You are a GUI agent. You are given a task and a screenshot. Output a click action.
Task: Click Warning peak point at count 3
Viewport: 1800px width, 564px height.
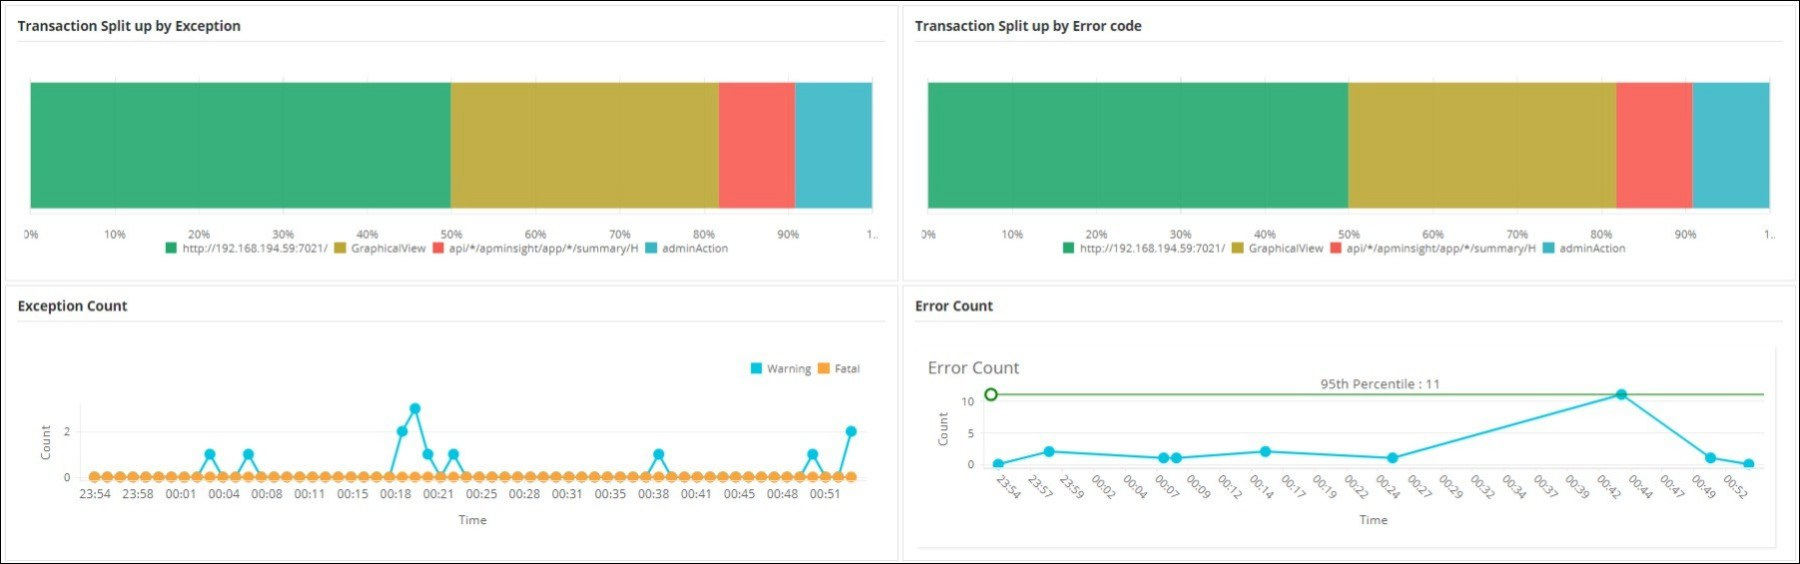click(x=415, y=409)
